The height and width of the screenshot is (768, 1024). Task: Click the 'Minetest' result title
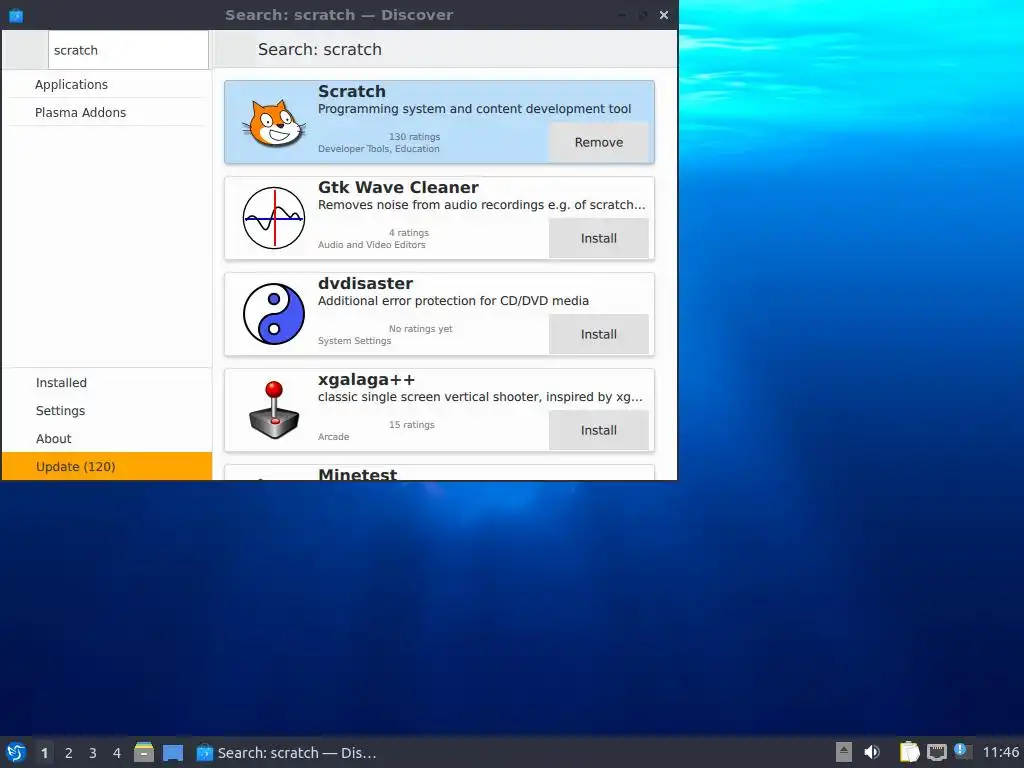pyautogui.click(x=358, y=474)
